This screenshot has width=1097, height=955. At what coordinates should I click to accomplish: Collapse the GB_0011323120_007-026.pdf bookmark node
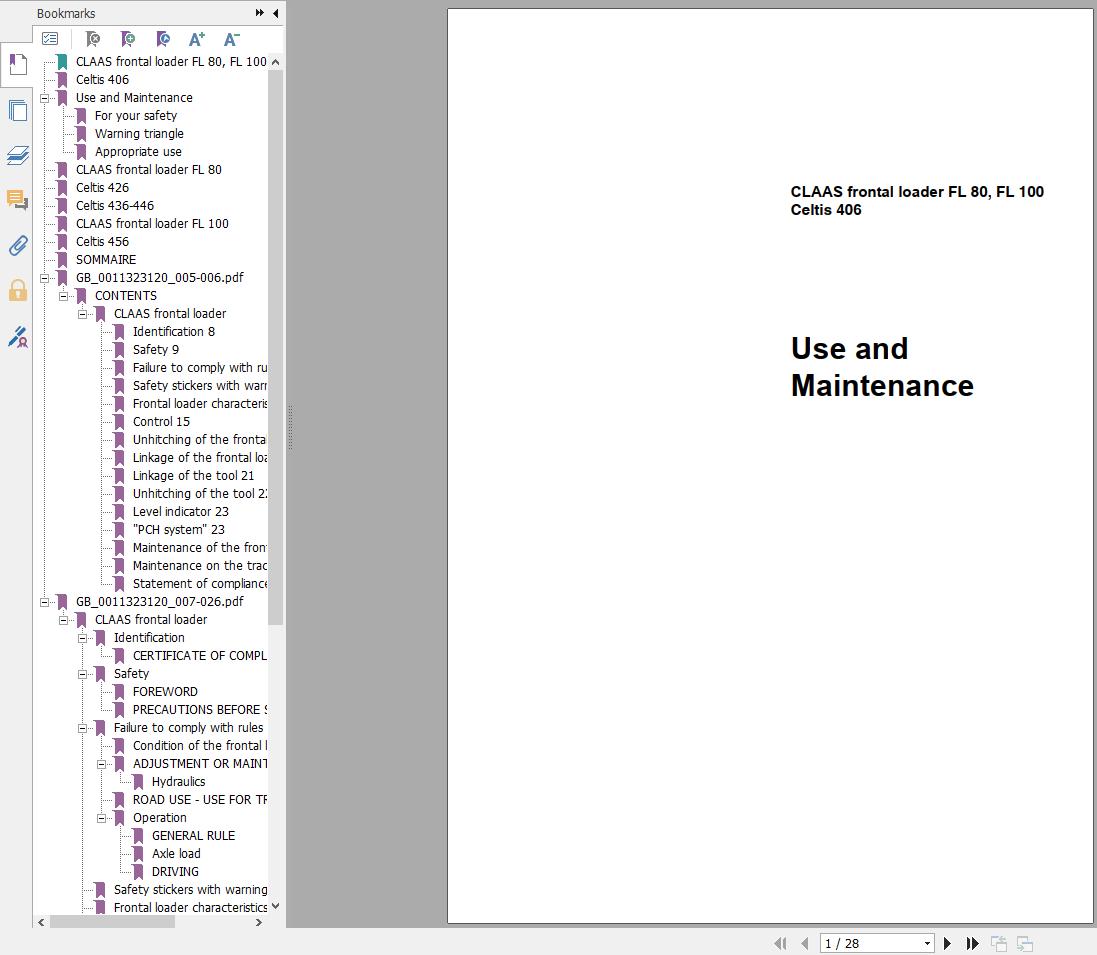(45, 602)
